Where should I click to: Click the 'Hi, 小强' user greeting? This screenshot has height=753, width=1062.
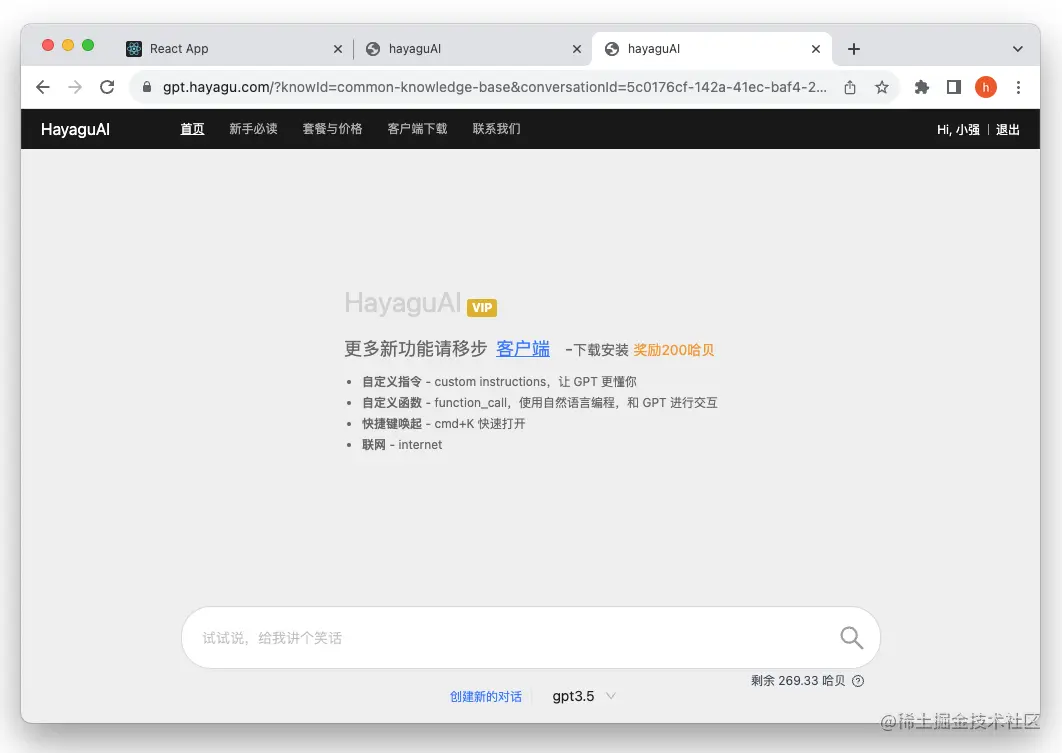pos(958,129)
